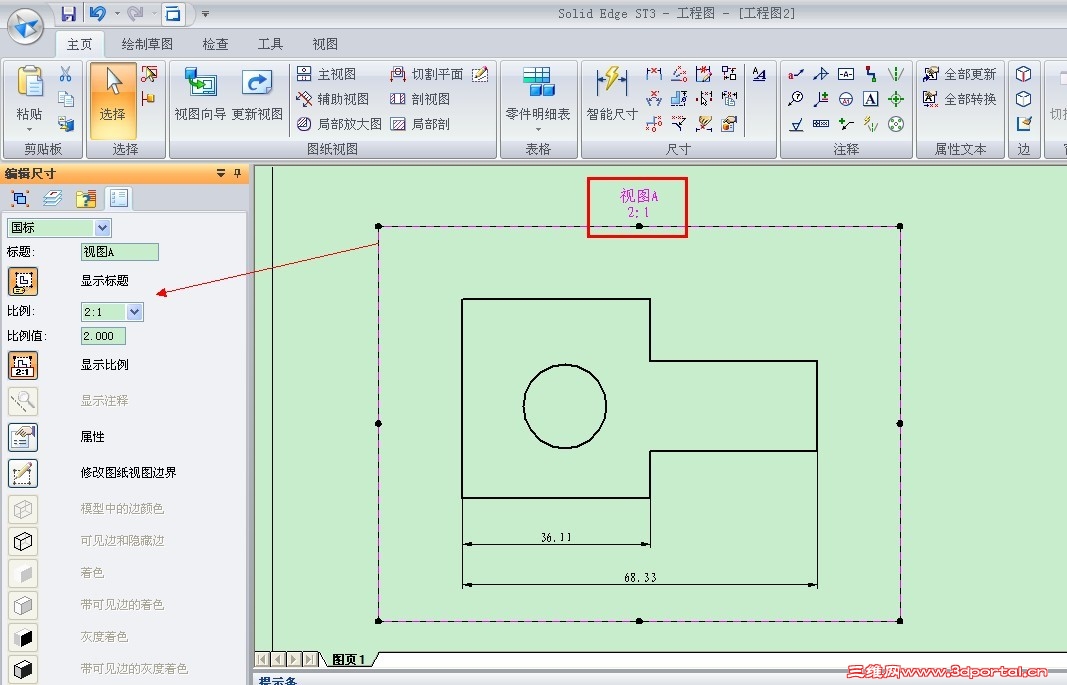
Task: Open the 工具 ribbon tab
Action: click(x=270, y=44)
